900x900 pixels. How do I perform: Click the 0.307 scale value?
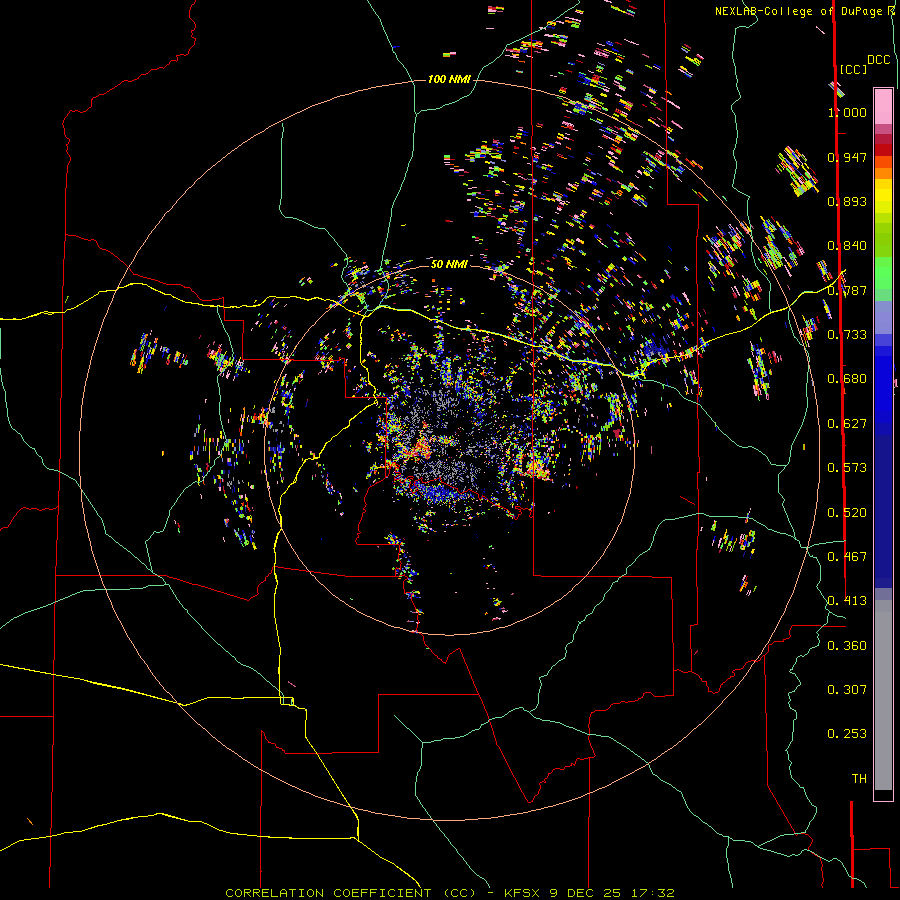[x=847, y=690]
